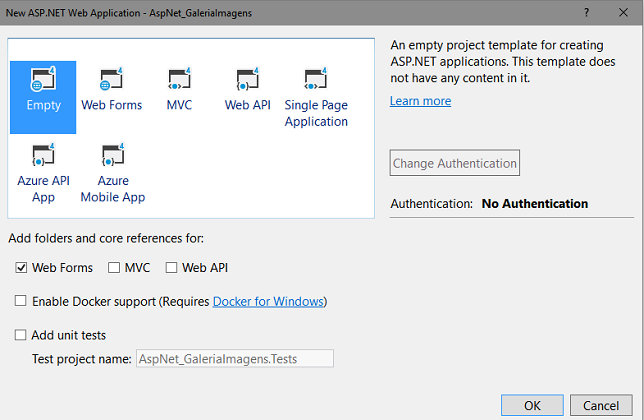Tick the Web API core references checkbox
This screenshot has width=644, height=420.
pos(171,268)
